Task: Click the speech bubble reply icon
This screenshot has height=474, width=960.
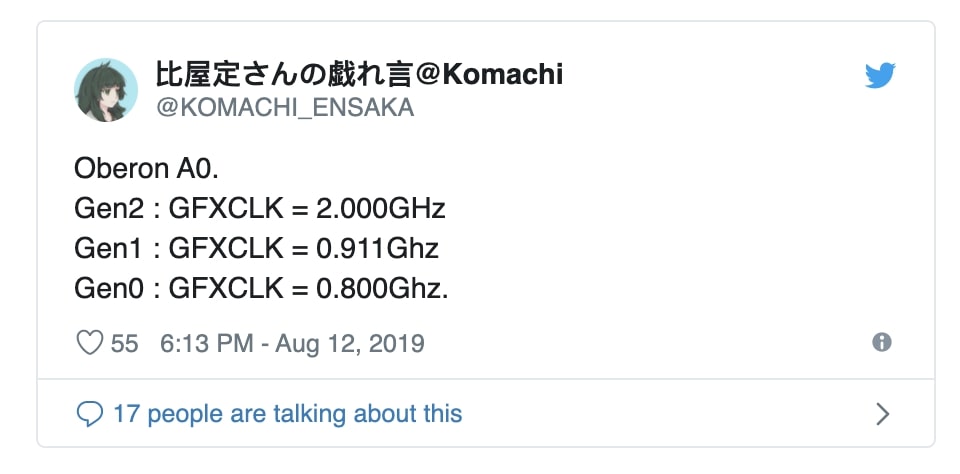Action: 90,413
